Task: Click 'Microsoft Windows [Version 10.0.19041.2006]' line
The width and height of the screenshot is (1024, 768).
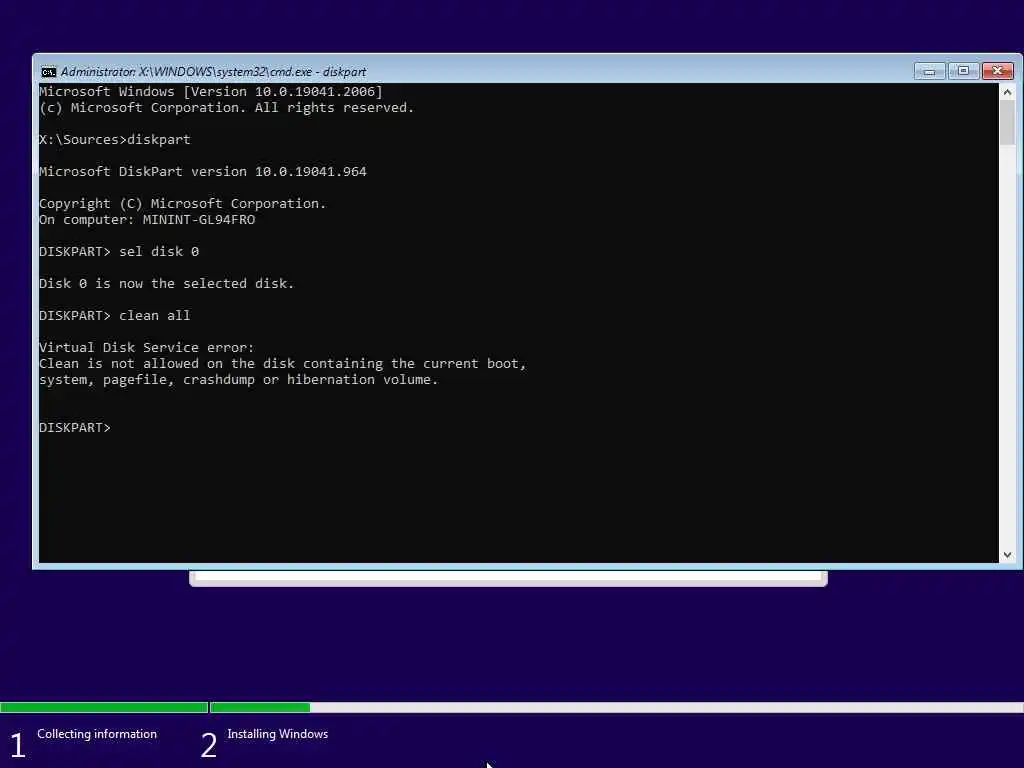Action: pos(211,92)
